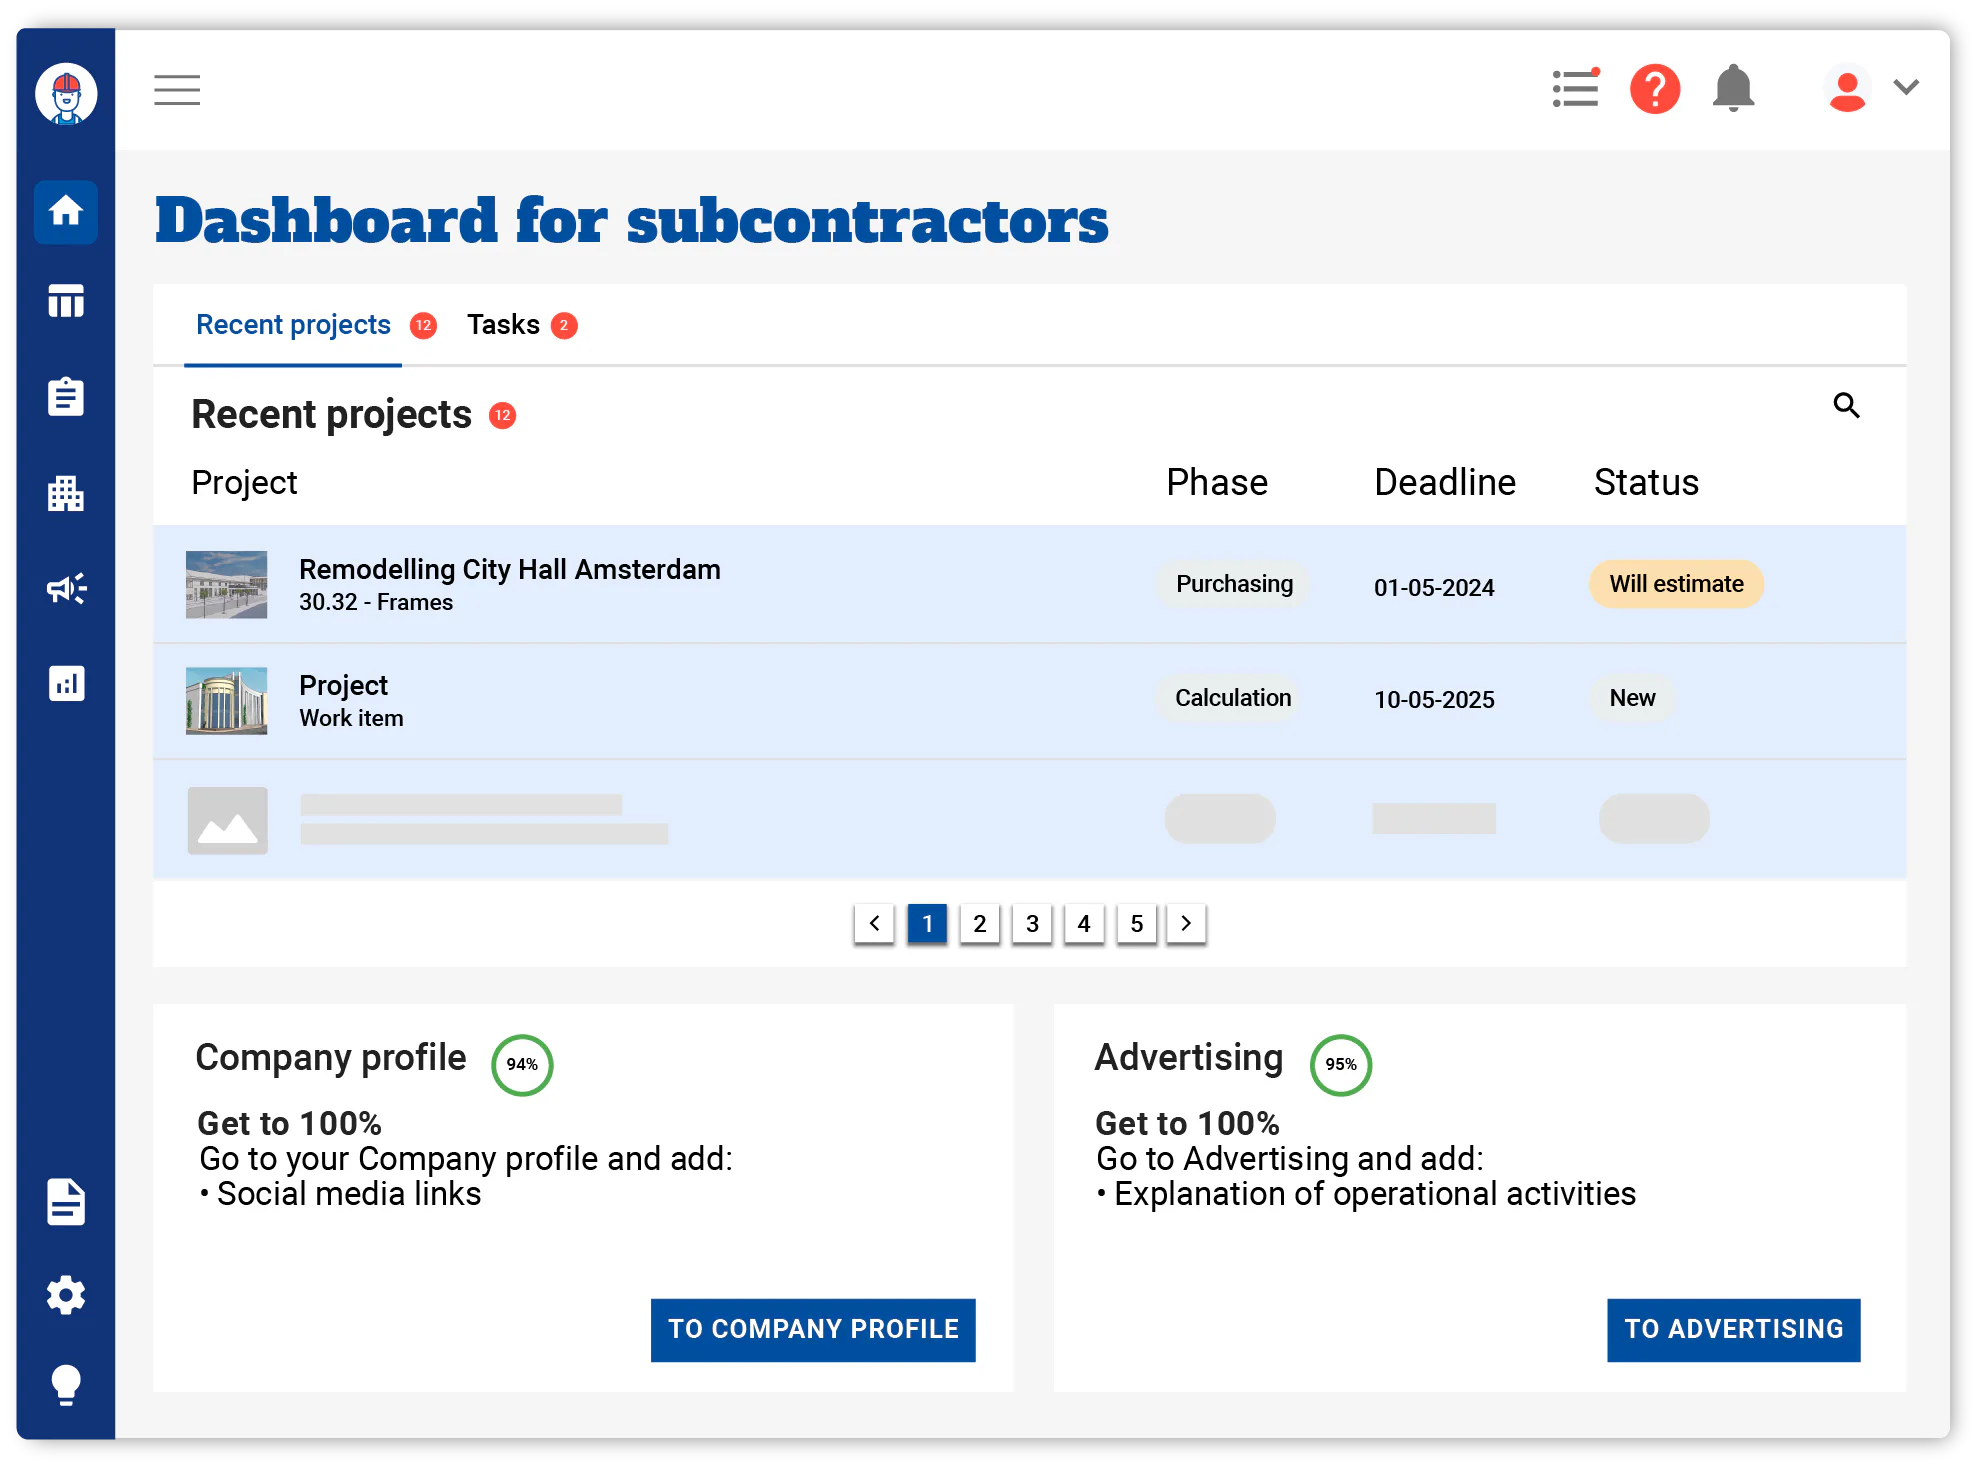Click the red help question mark
1981x1469 pixels.
(x=1655, y=89)
